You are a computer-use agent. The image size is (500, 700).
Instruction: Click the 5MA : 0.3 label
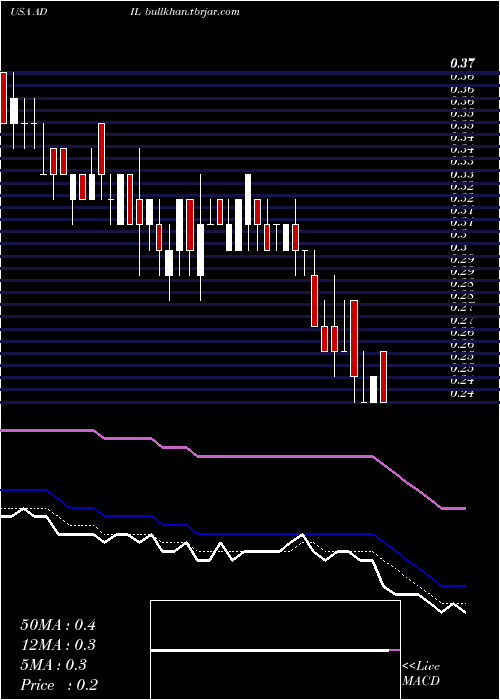point(54,665)
